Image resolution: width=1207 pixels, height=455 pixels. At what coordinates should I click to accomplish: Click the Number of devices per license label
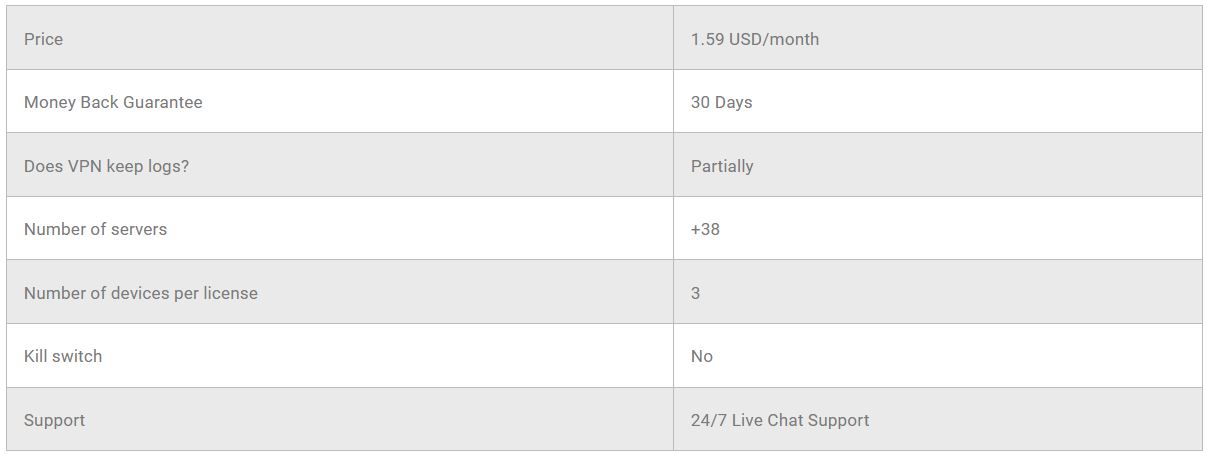click(x=141, y=293)
